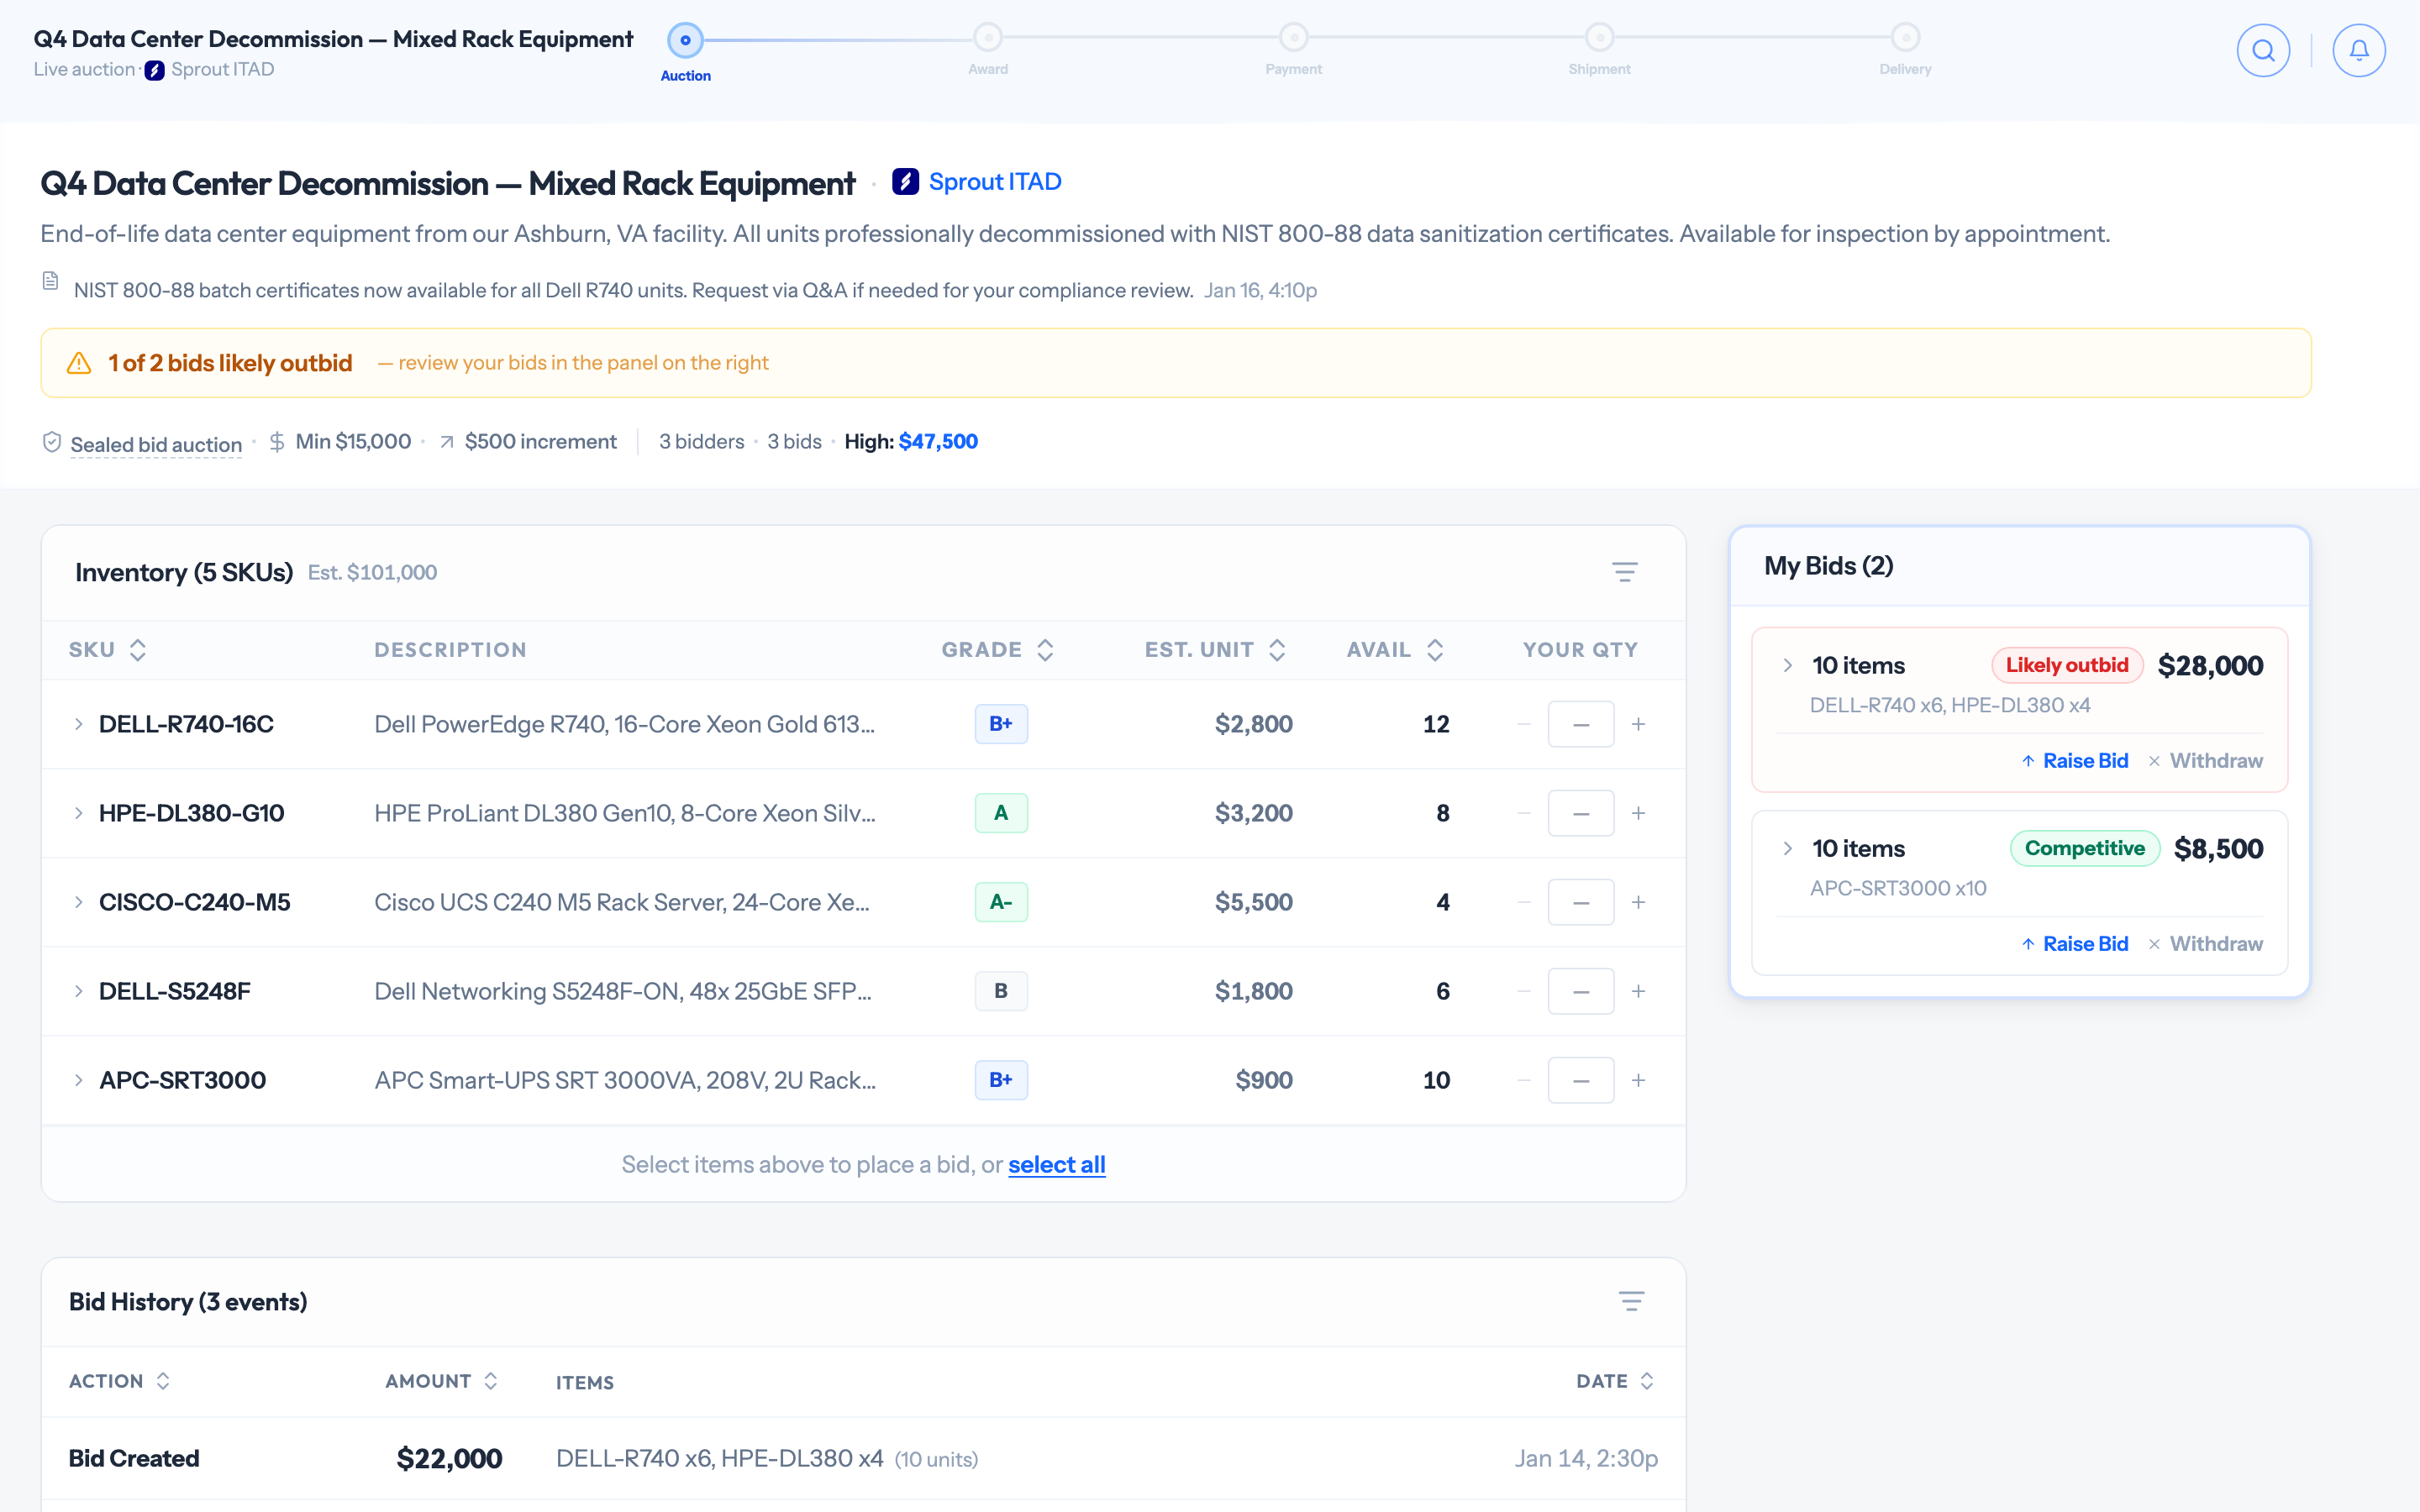Image resolution: width=2420 pixels, height=1512 pixels.
Task: Click the Sprout ITAD logo next to title
Action: click(905, 182)
